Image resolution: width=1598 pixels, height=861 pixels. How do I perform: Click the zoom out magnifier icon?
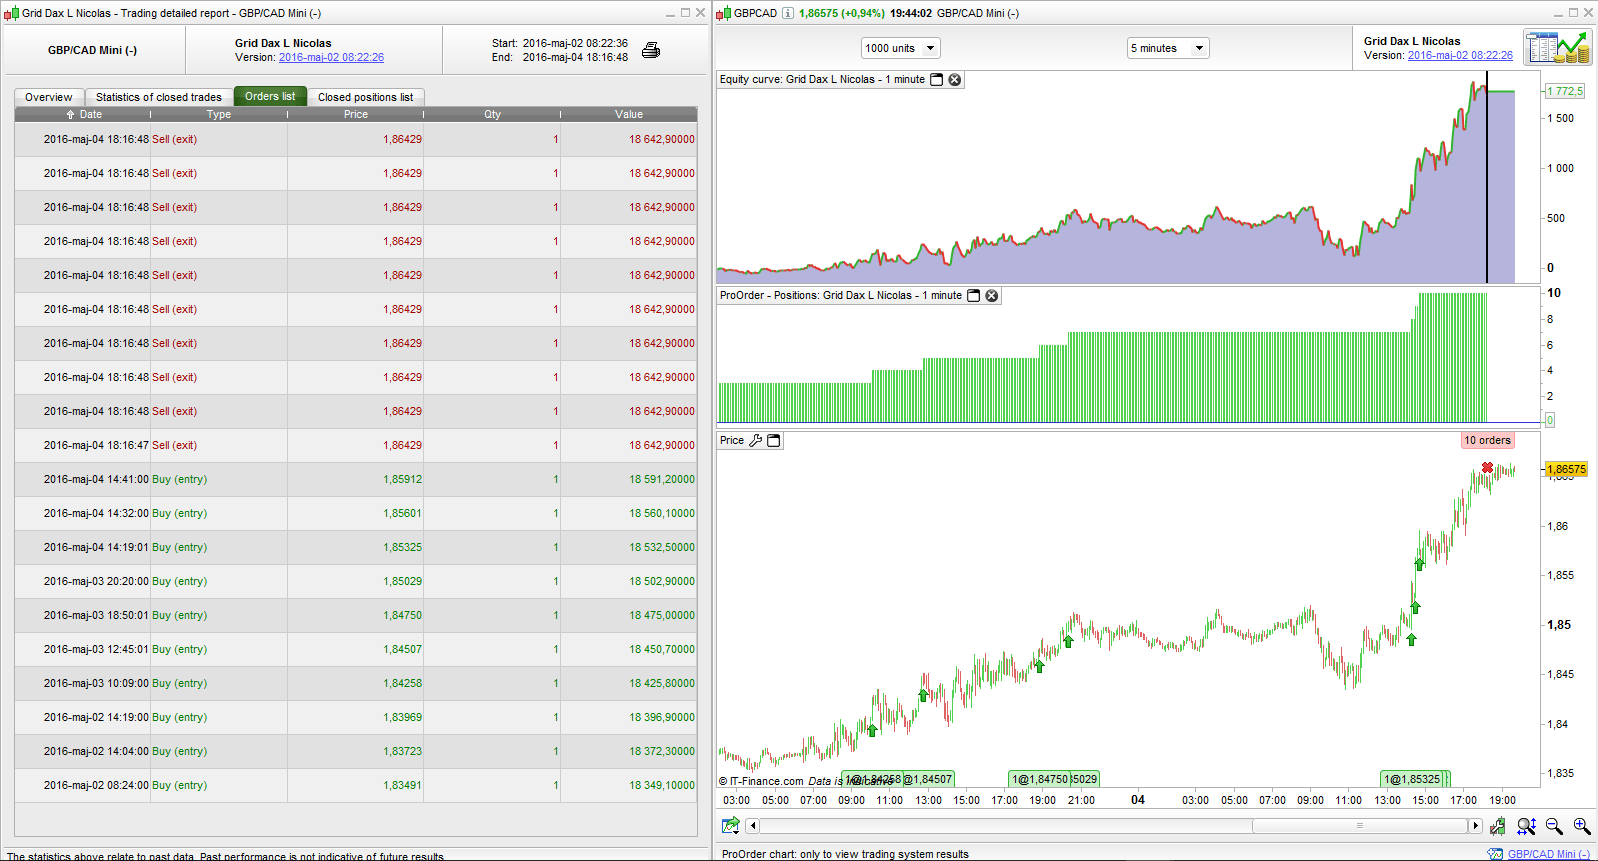[x=1554, y=826]
